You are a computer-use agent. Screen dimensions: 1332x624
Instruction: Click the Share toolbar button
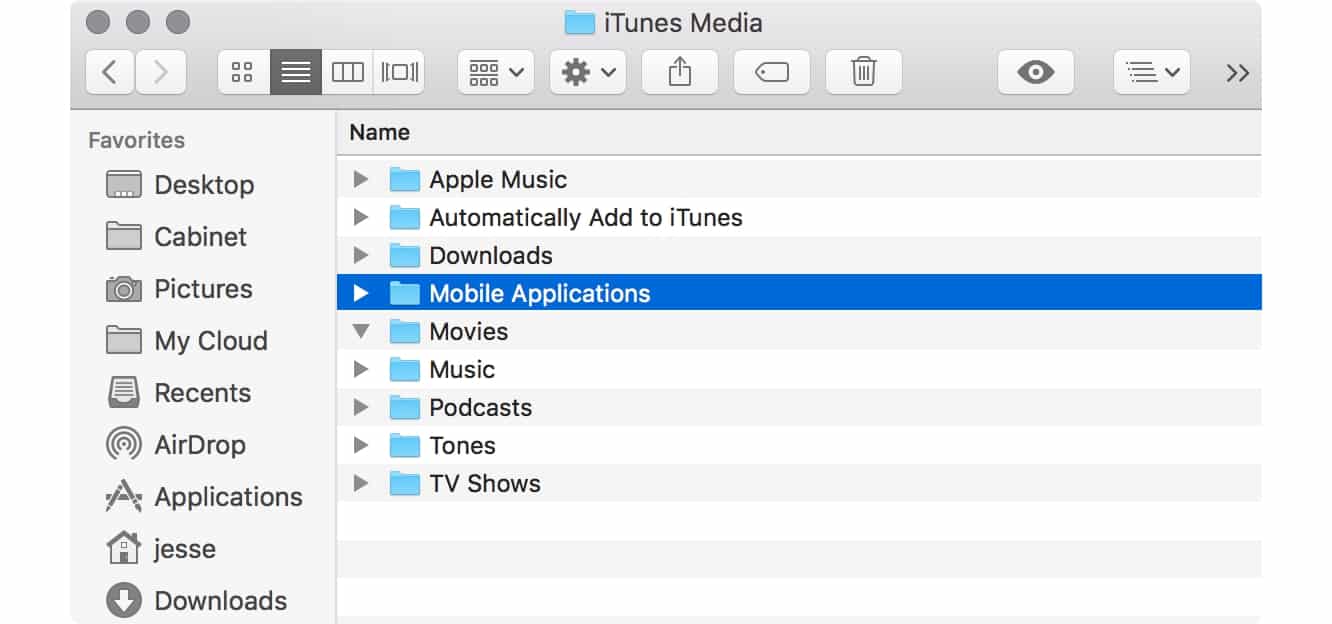(x=680, y=72)
